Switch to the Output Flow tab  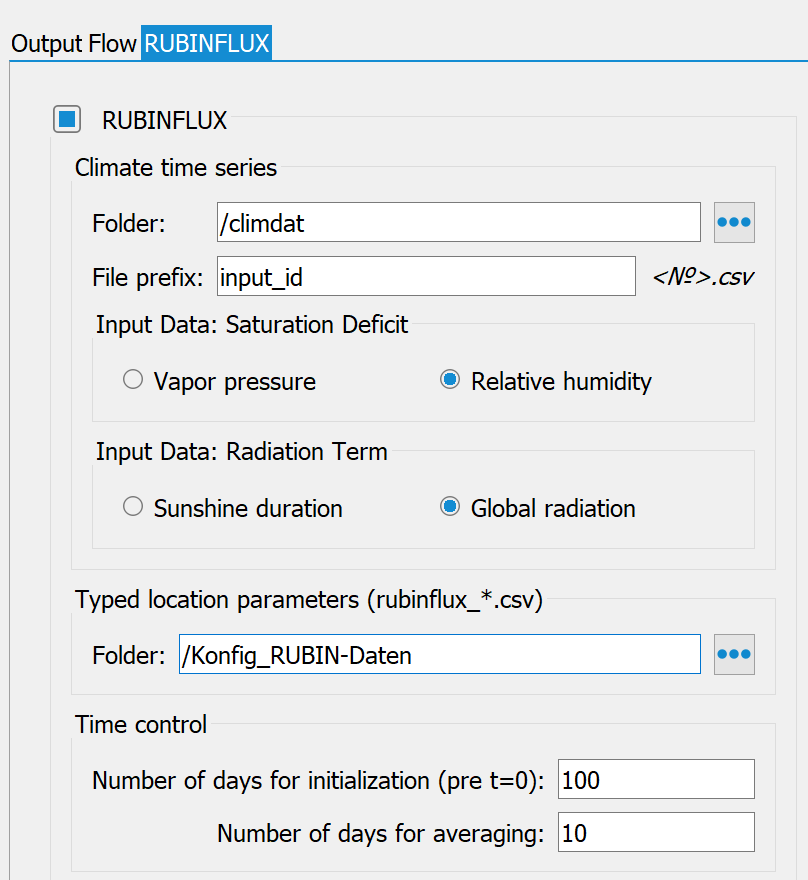click(74, 43)
